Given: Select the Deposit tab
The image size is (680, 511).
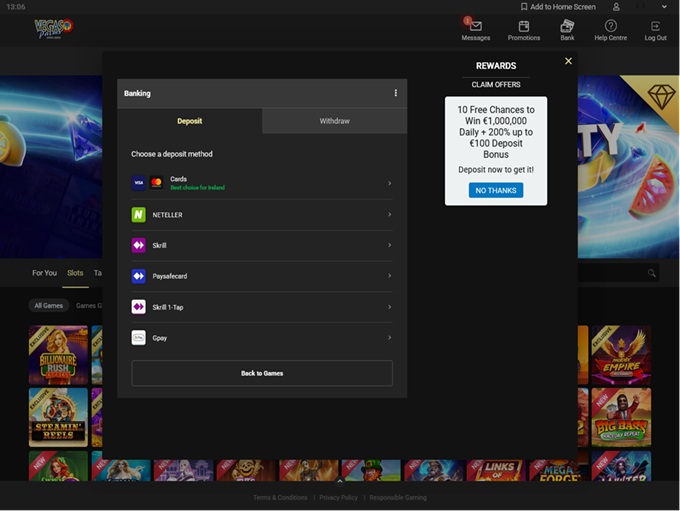Looking at the screenshot, I should 189,121.
